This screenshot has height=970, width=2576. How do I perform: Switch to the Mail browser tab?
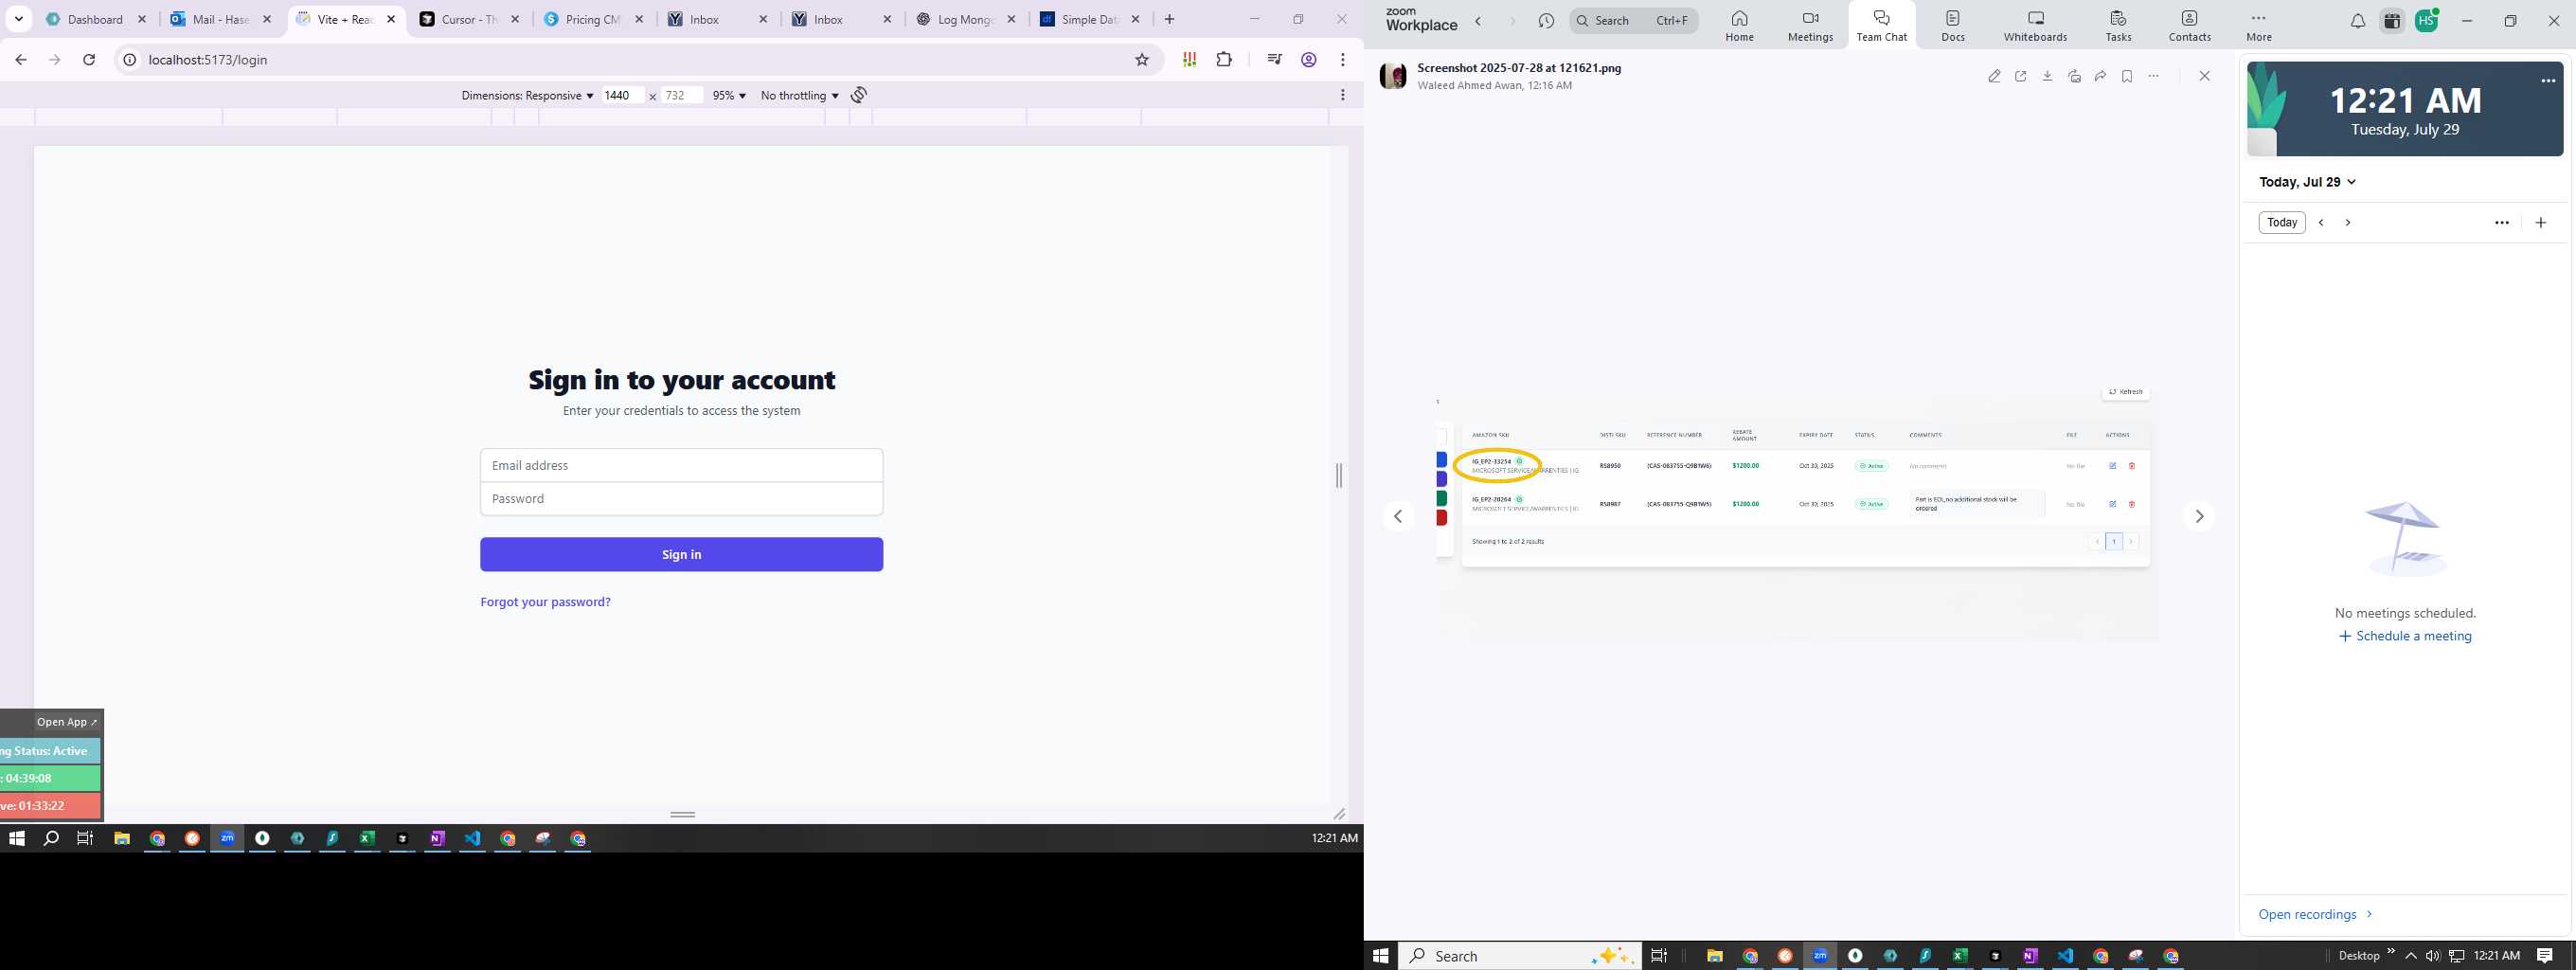(x=220, y=19)
